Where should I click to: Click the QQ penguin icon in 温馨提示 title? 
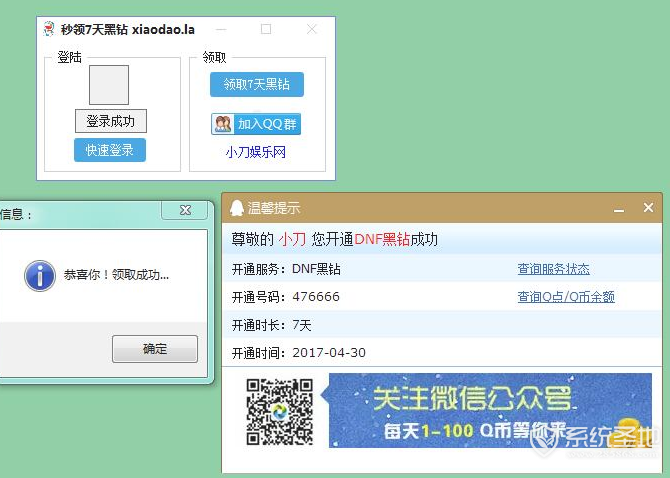click(236, 208)
